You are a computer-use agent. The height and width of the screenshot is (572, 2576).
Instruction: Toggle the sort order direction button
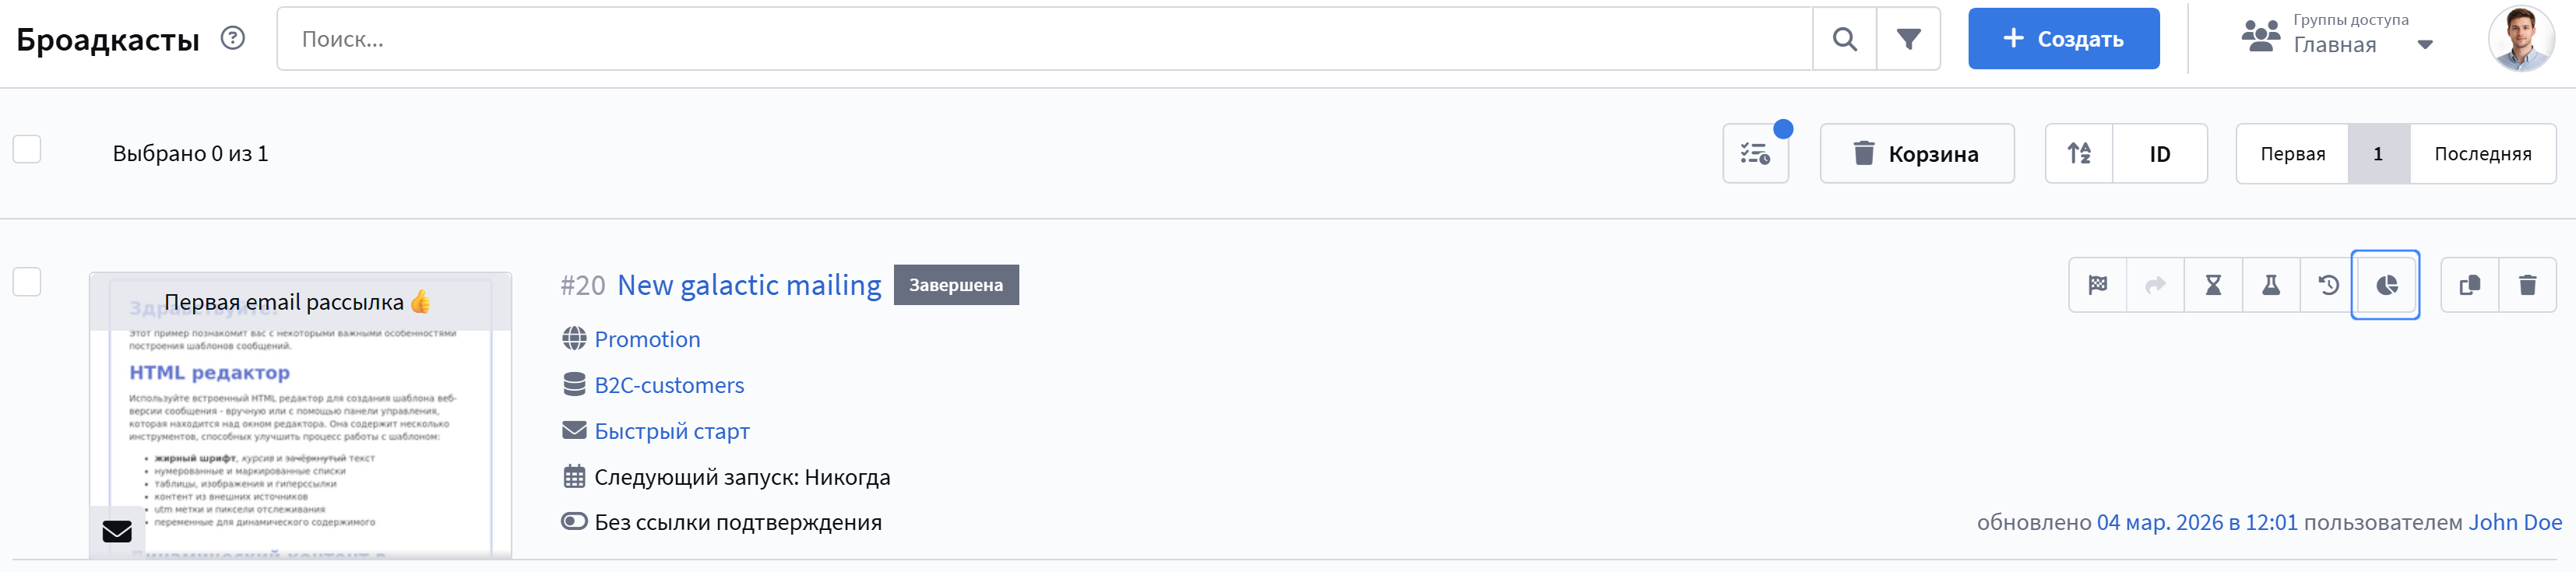(x=2079, y=153)
